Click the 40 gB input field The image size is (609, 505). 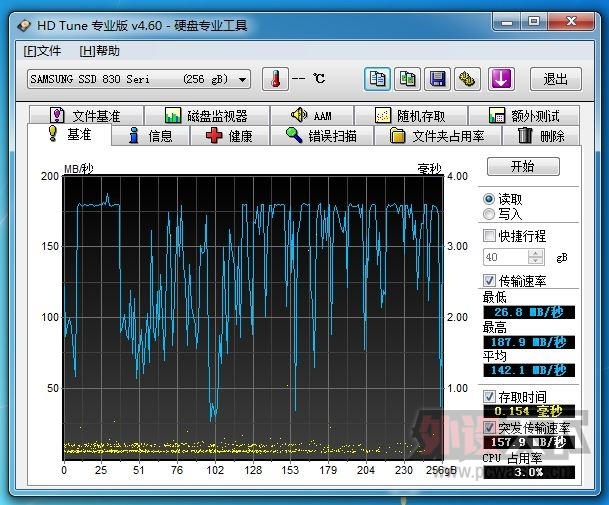(x=505, y=257)
